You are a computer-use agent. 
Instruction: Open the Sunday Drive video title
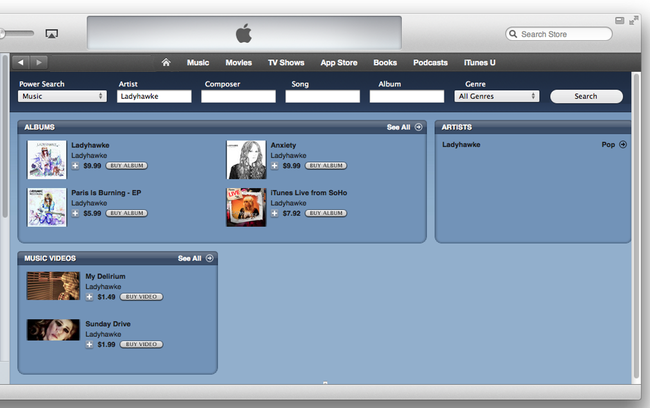(x=108, y=324)
